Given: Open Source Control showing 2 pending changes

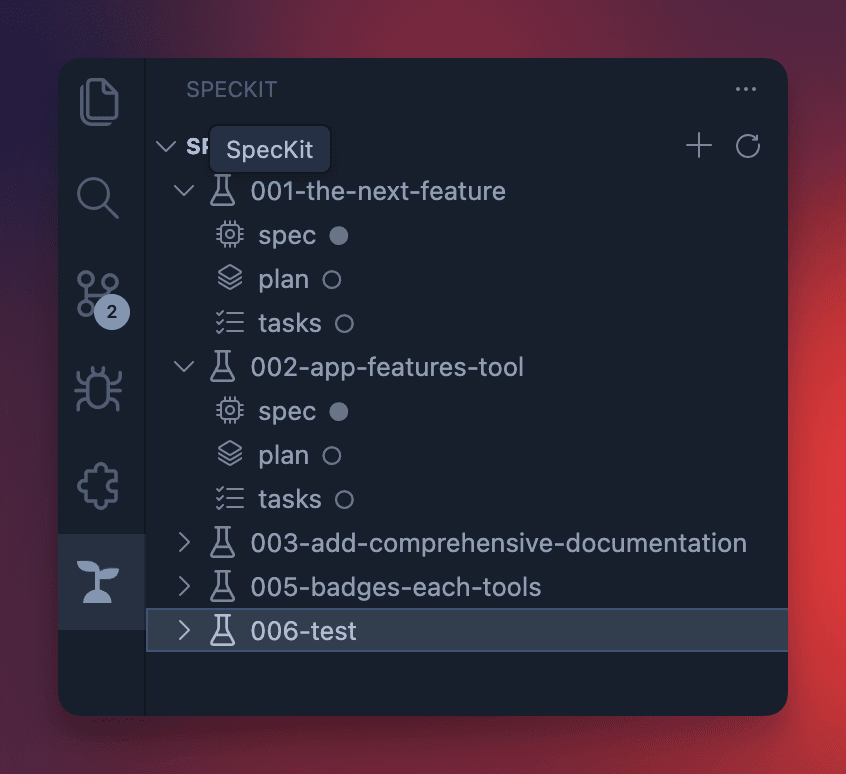Looking at the screenshot, I should 99,295.
